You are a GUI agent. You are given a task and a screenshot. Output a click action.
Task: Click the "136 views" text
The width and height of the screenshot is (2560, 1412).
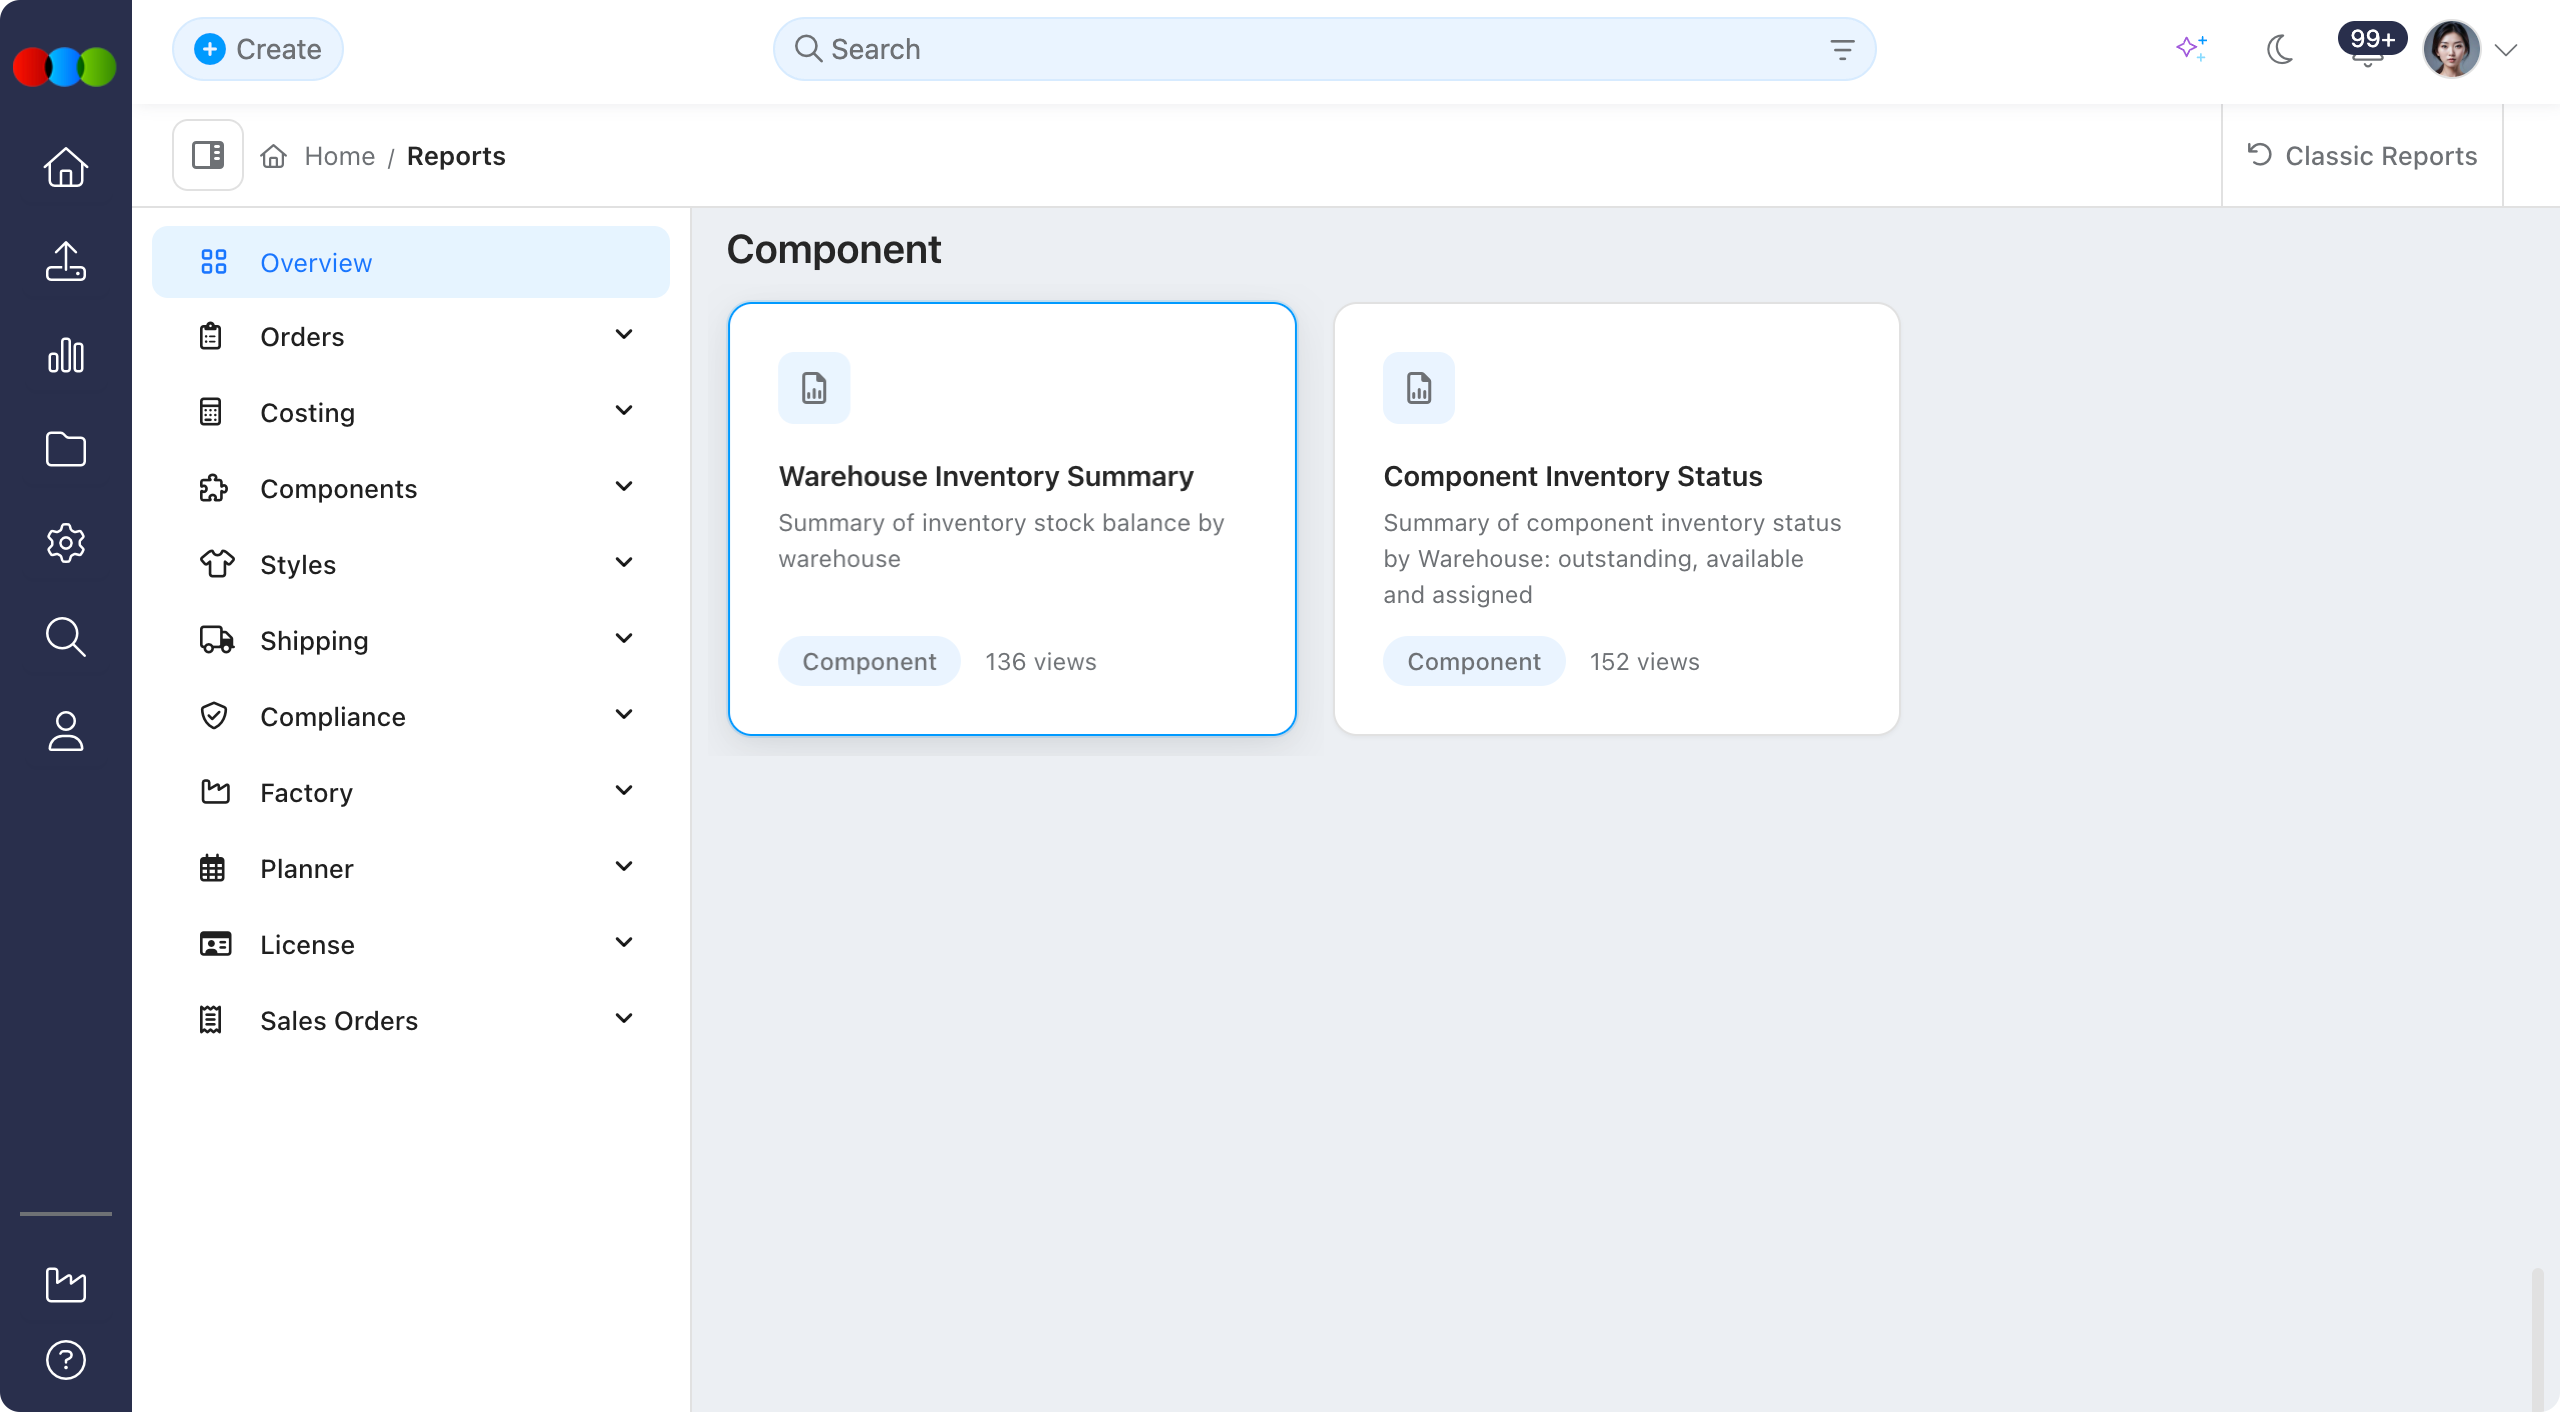pyautogui.click(x=1041, y=662)
